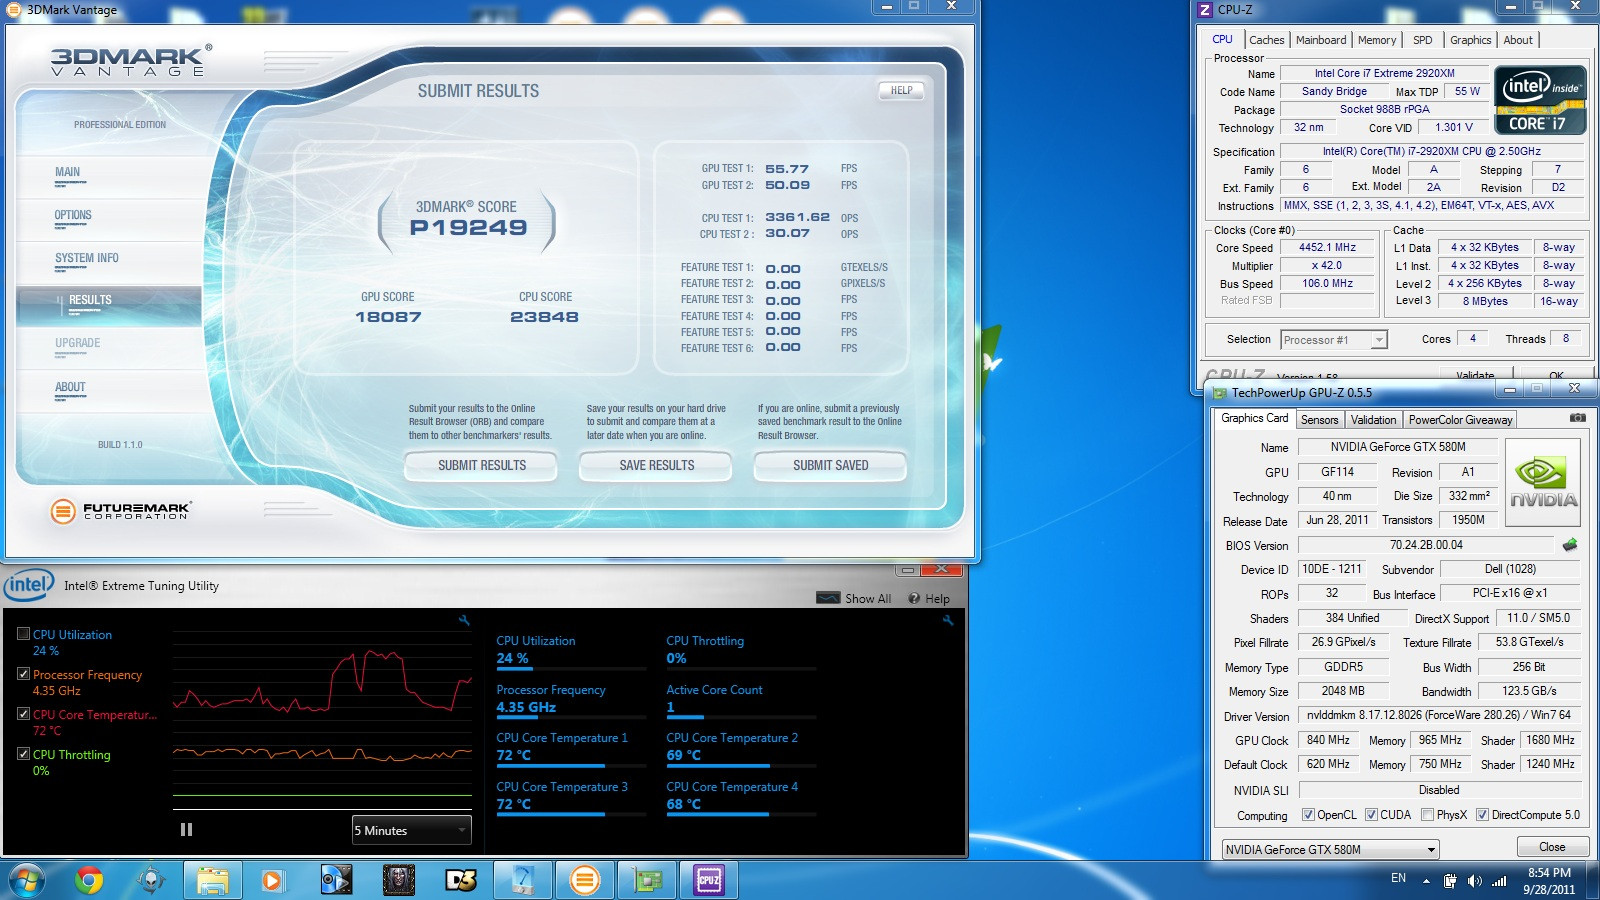Switch to SPD tab in CPU-Z
Viewport: 1600px width, 900px height.
pos(1422,40)
